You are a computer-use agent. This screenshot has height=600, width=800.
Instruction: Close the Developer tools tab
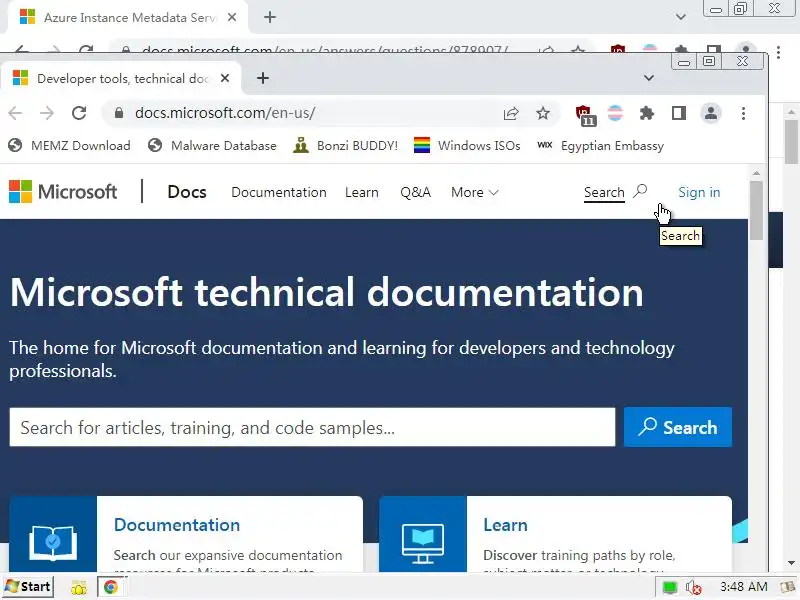tap(224, 78)
